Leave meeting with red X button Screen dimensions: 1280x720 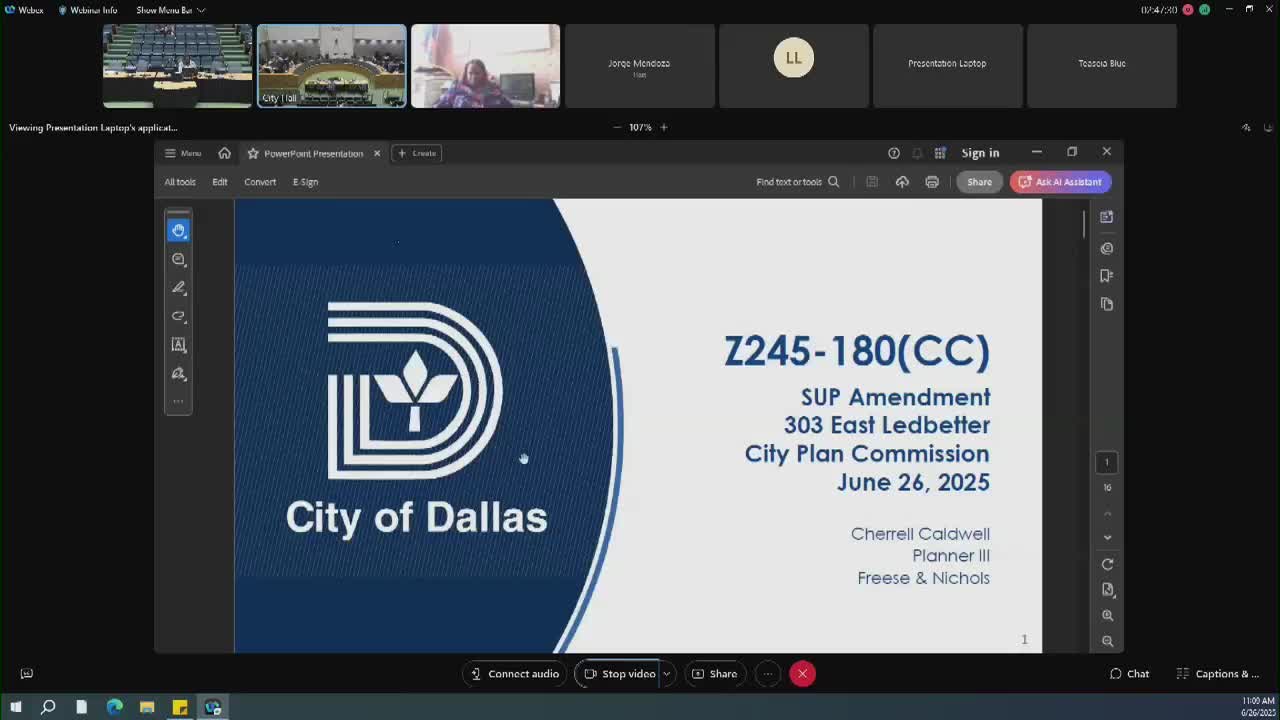[802, 674]
